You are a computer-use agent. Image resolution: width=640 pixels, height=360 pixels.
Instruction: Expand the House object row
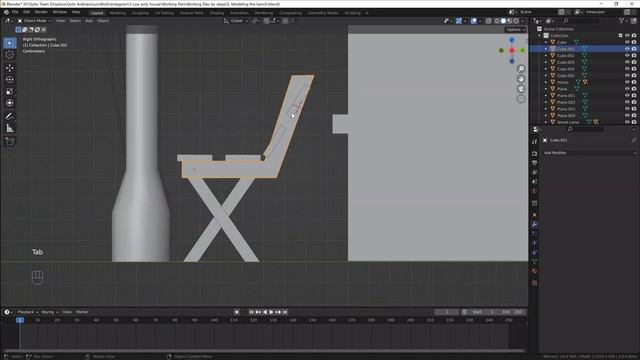click(x=546, y=82)
